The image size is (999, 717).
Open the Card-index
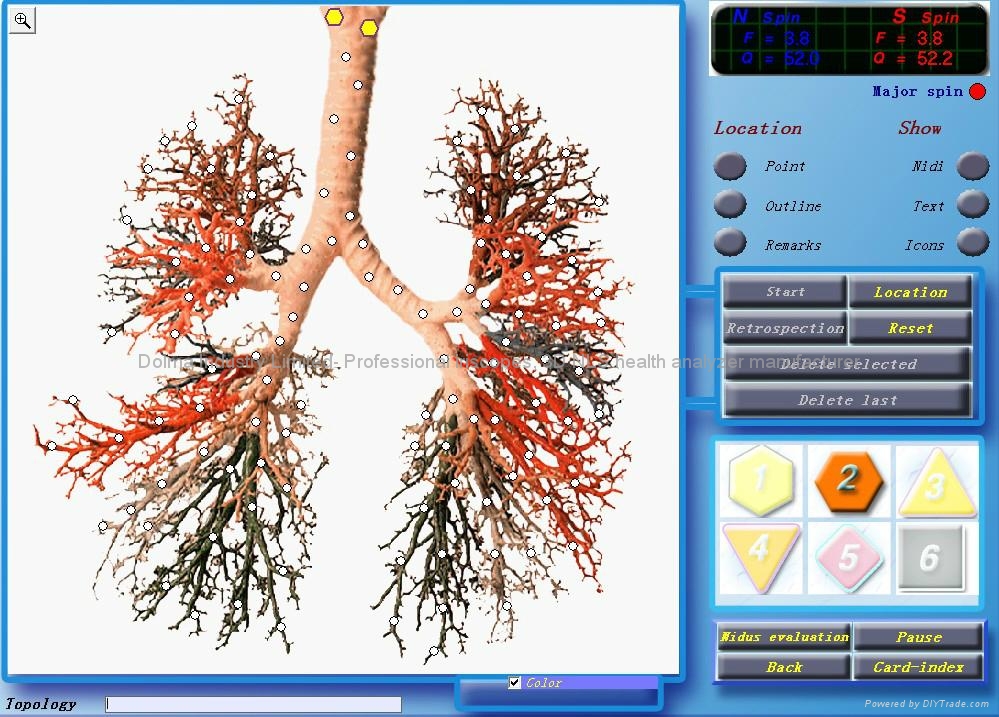click(918, 667)
